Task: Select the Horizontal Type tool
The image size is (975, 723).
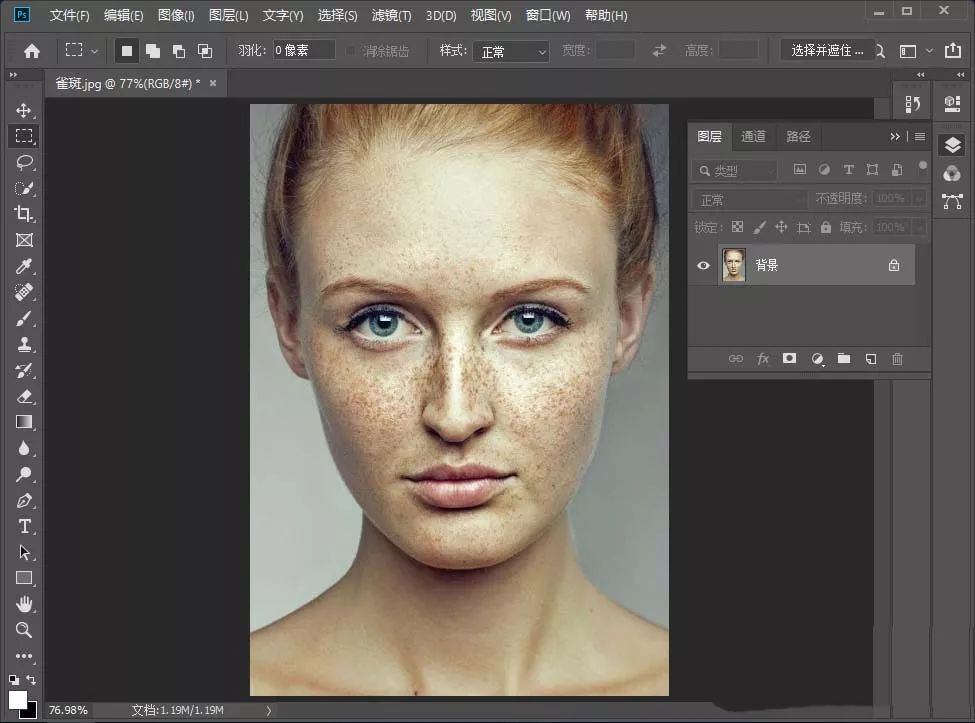Action: click(24, 526)
